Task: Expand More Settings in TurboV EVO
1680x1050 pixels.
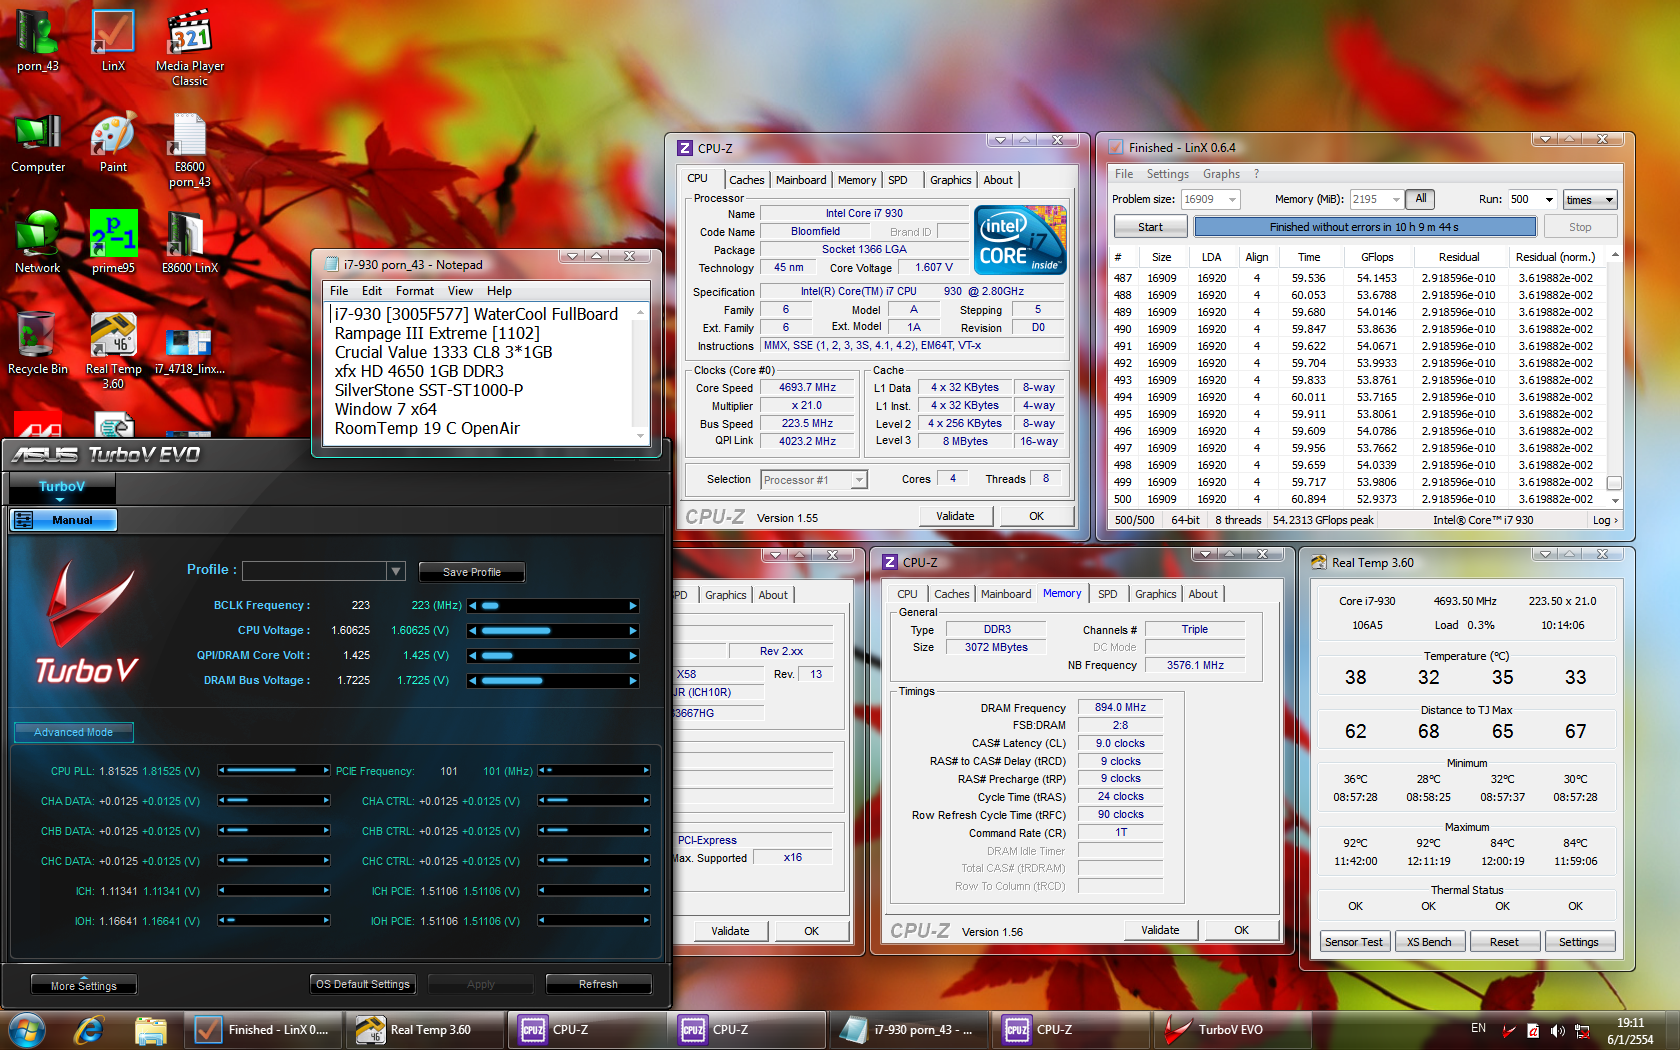Action: [x=84, y=985]
